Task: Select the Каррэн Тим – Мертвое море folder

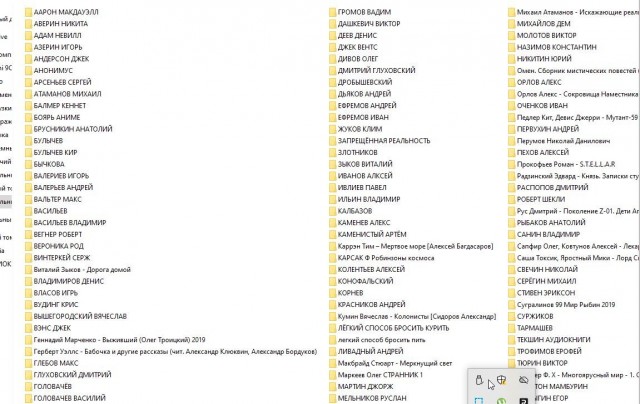Action: 416,246
